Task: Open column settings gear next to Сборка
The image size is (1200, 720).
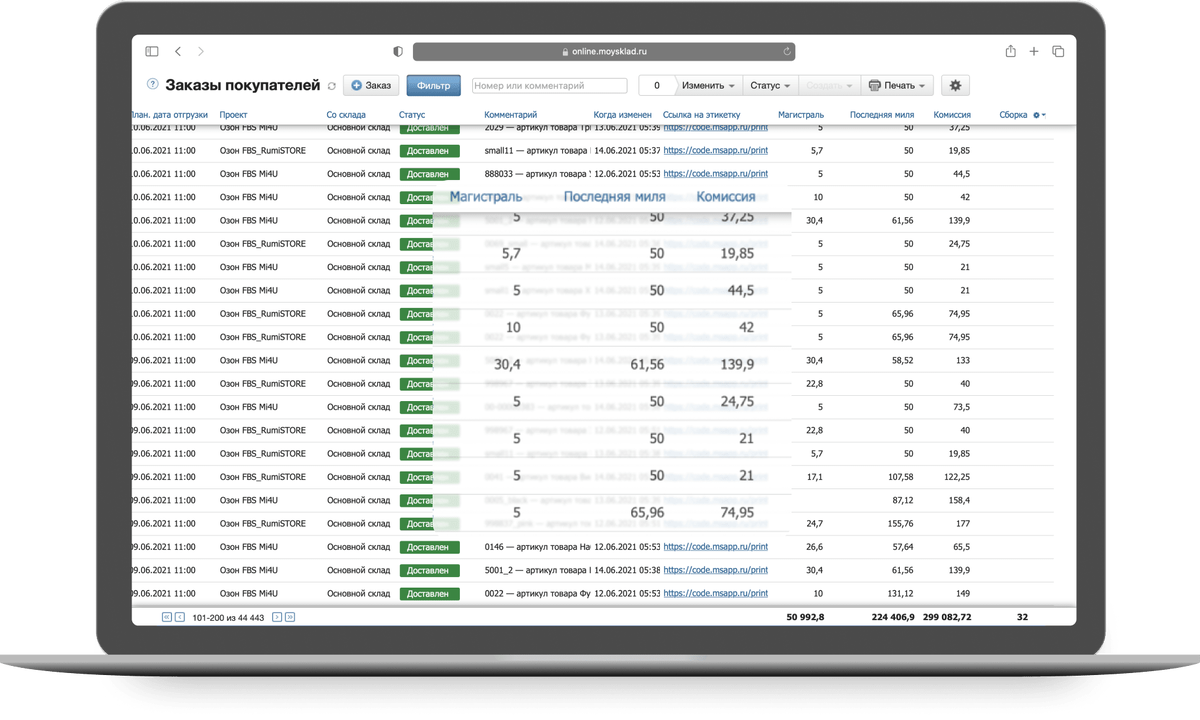Action: (1038, 115)
